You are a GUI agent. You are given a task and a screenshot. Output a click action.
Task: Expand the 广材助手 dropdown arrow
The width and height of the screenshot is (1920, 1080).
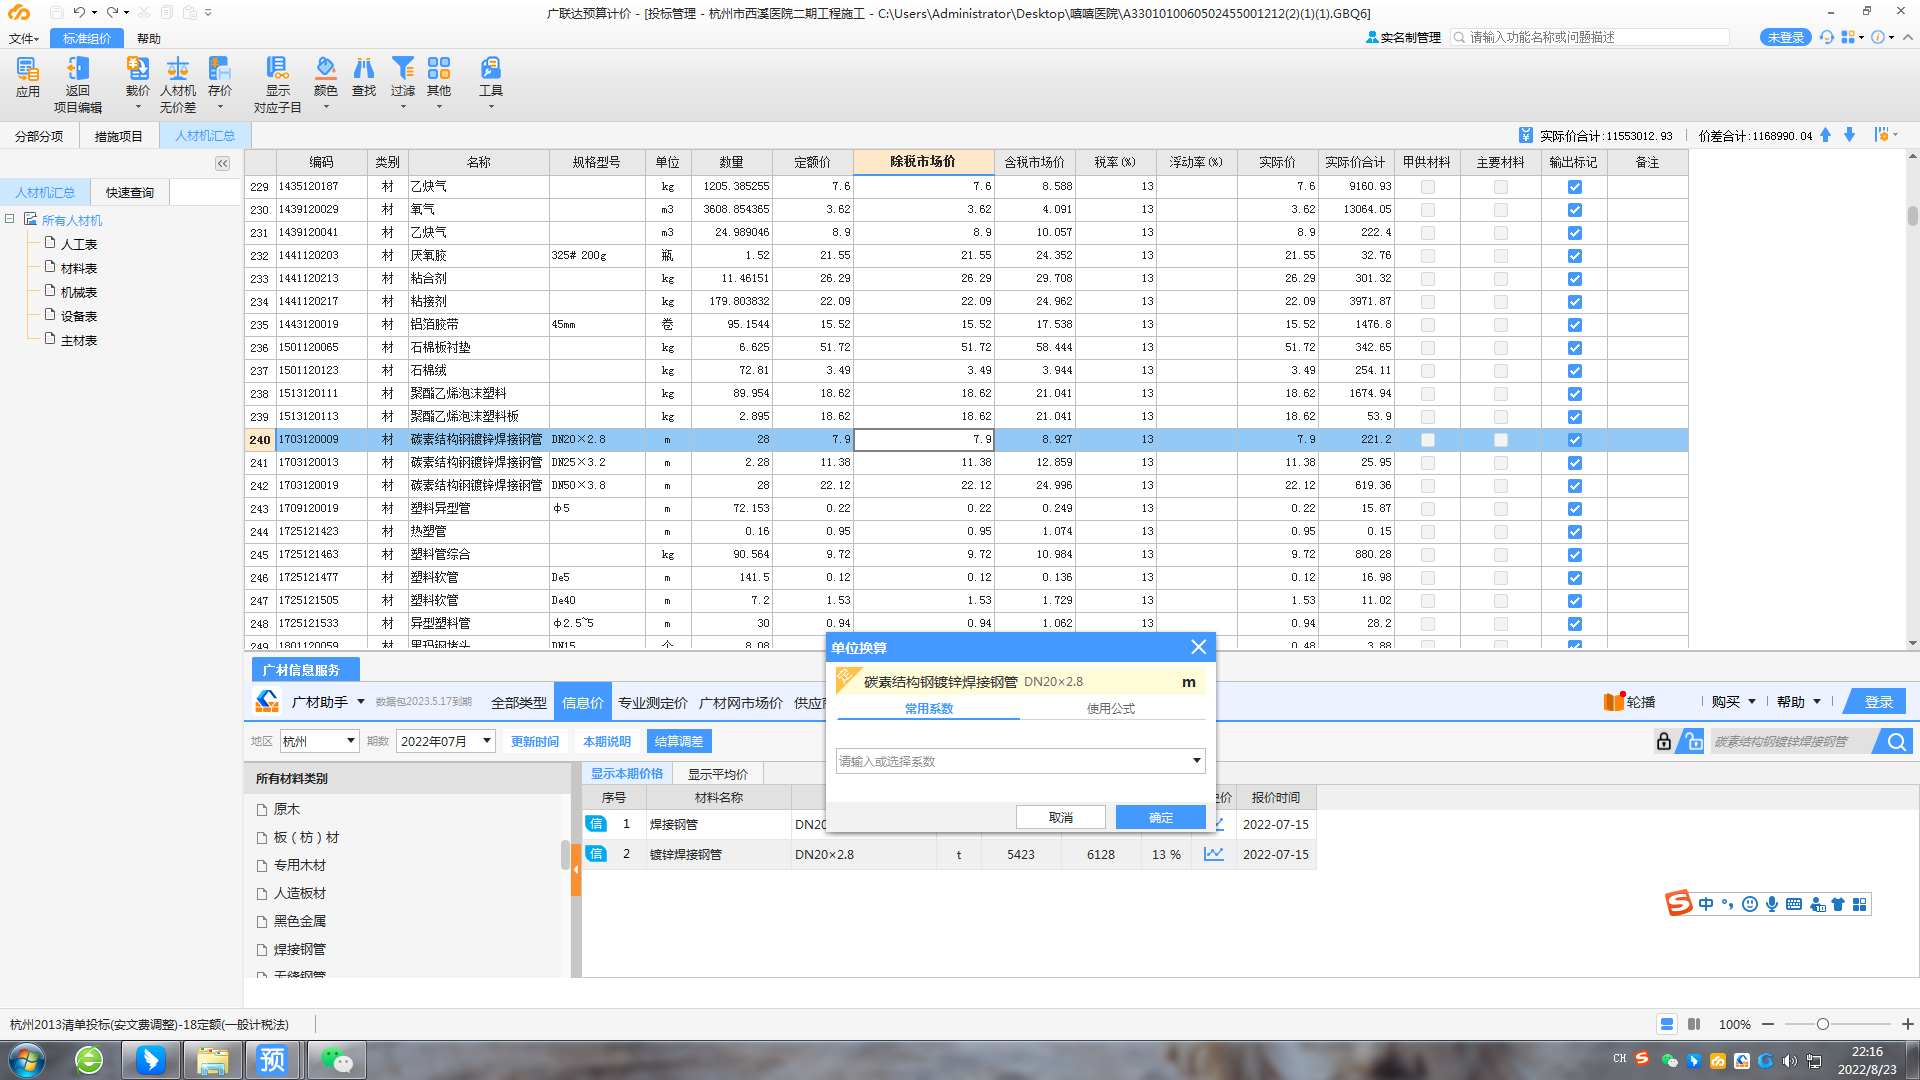point(361,702)
